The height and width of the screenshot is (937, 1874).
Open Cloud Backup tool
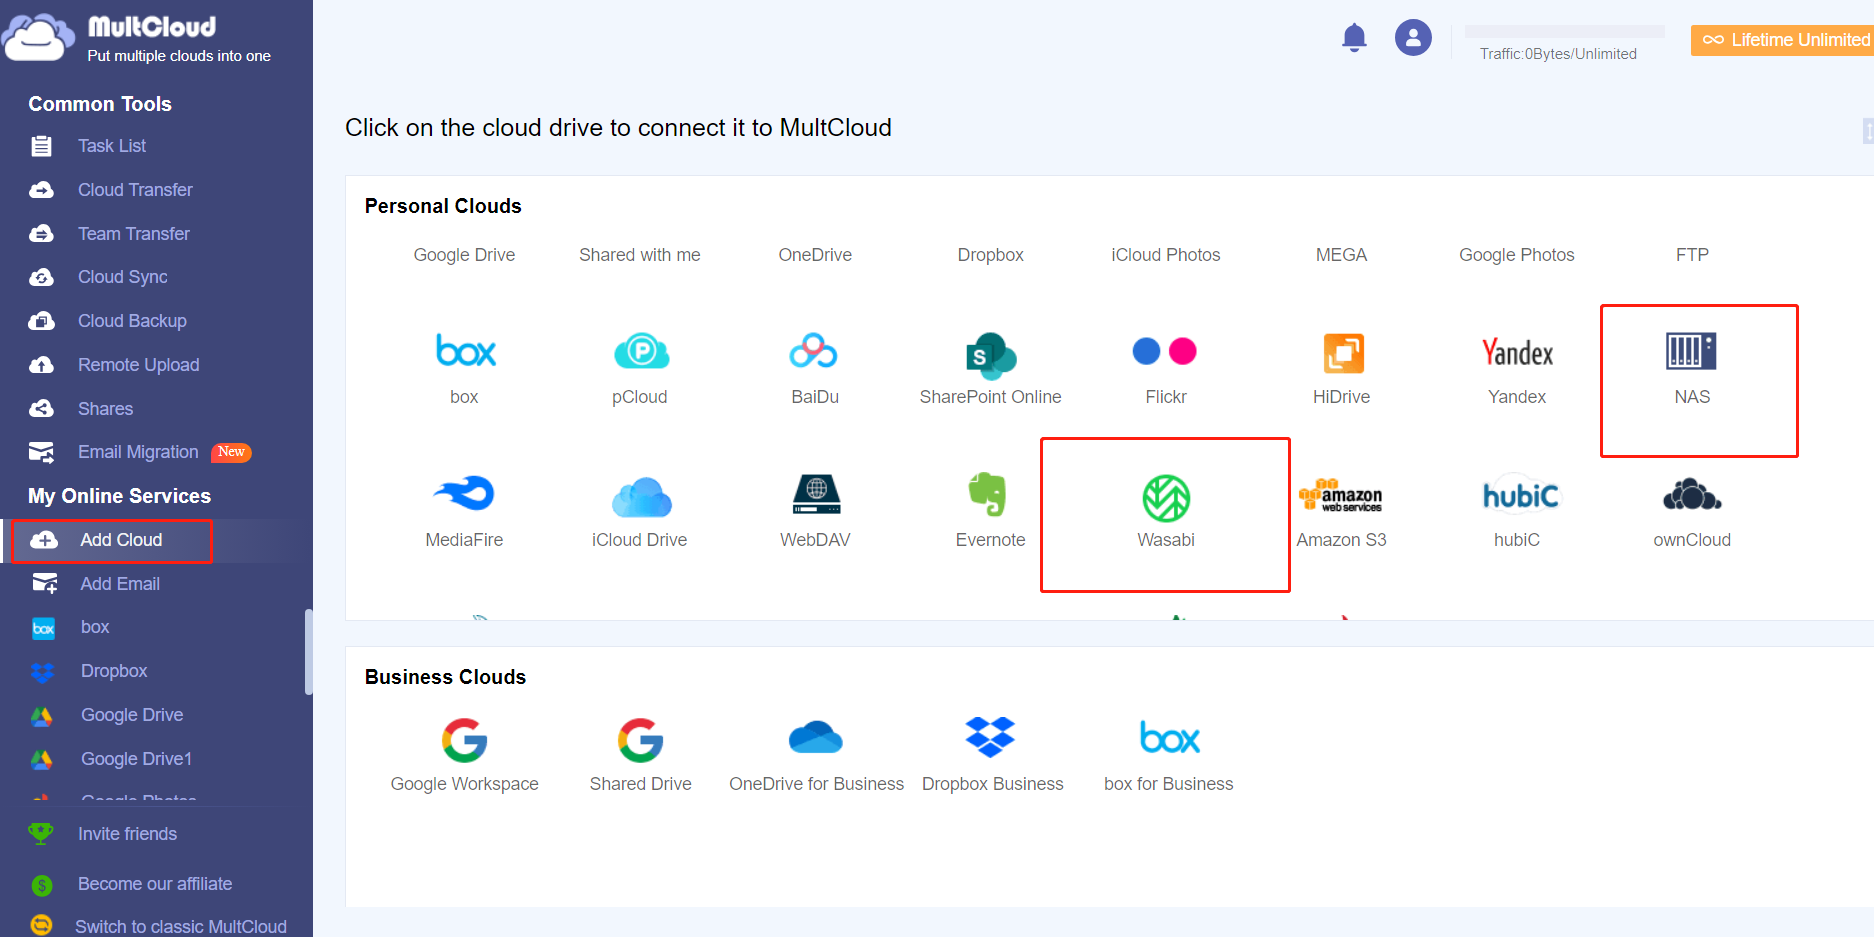coord(132,321)
